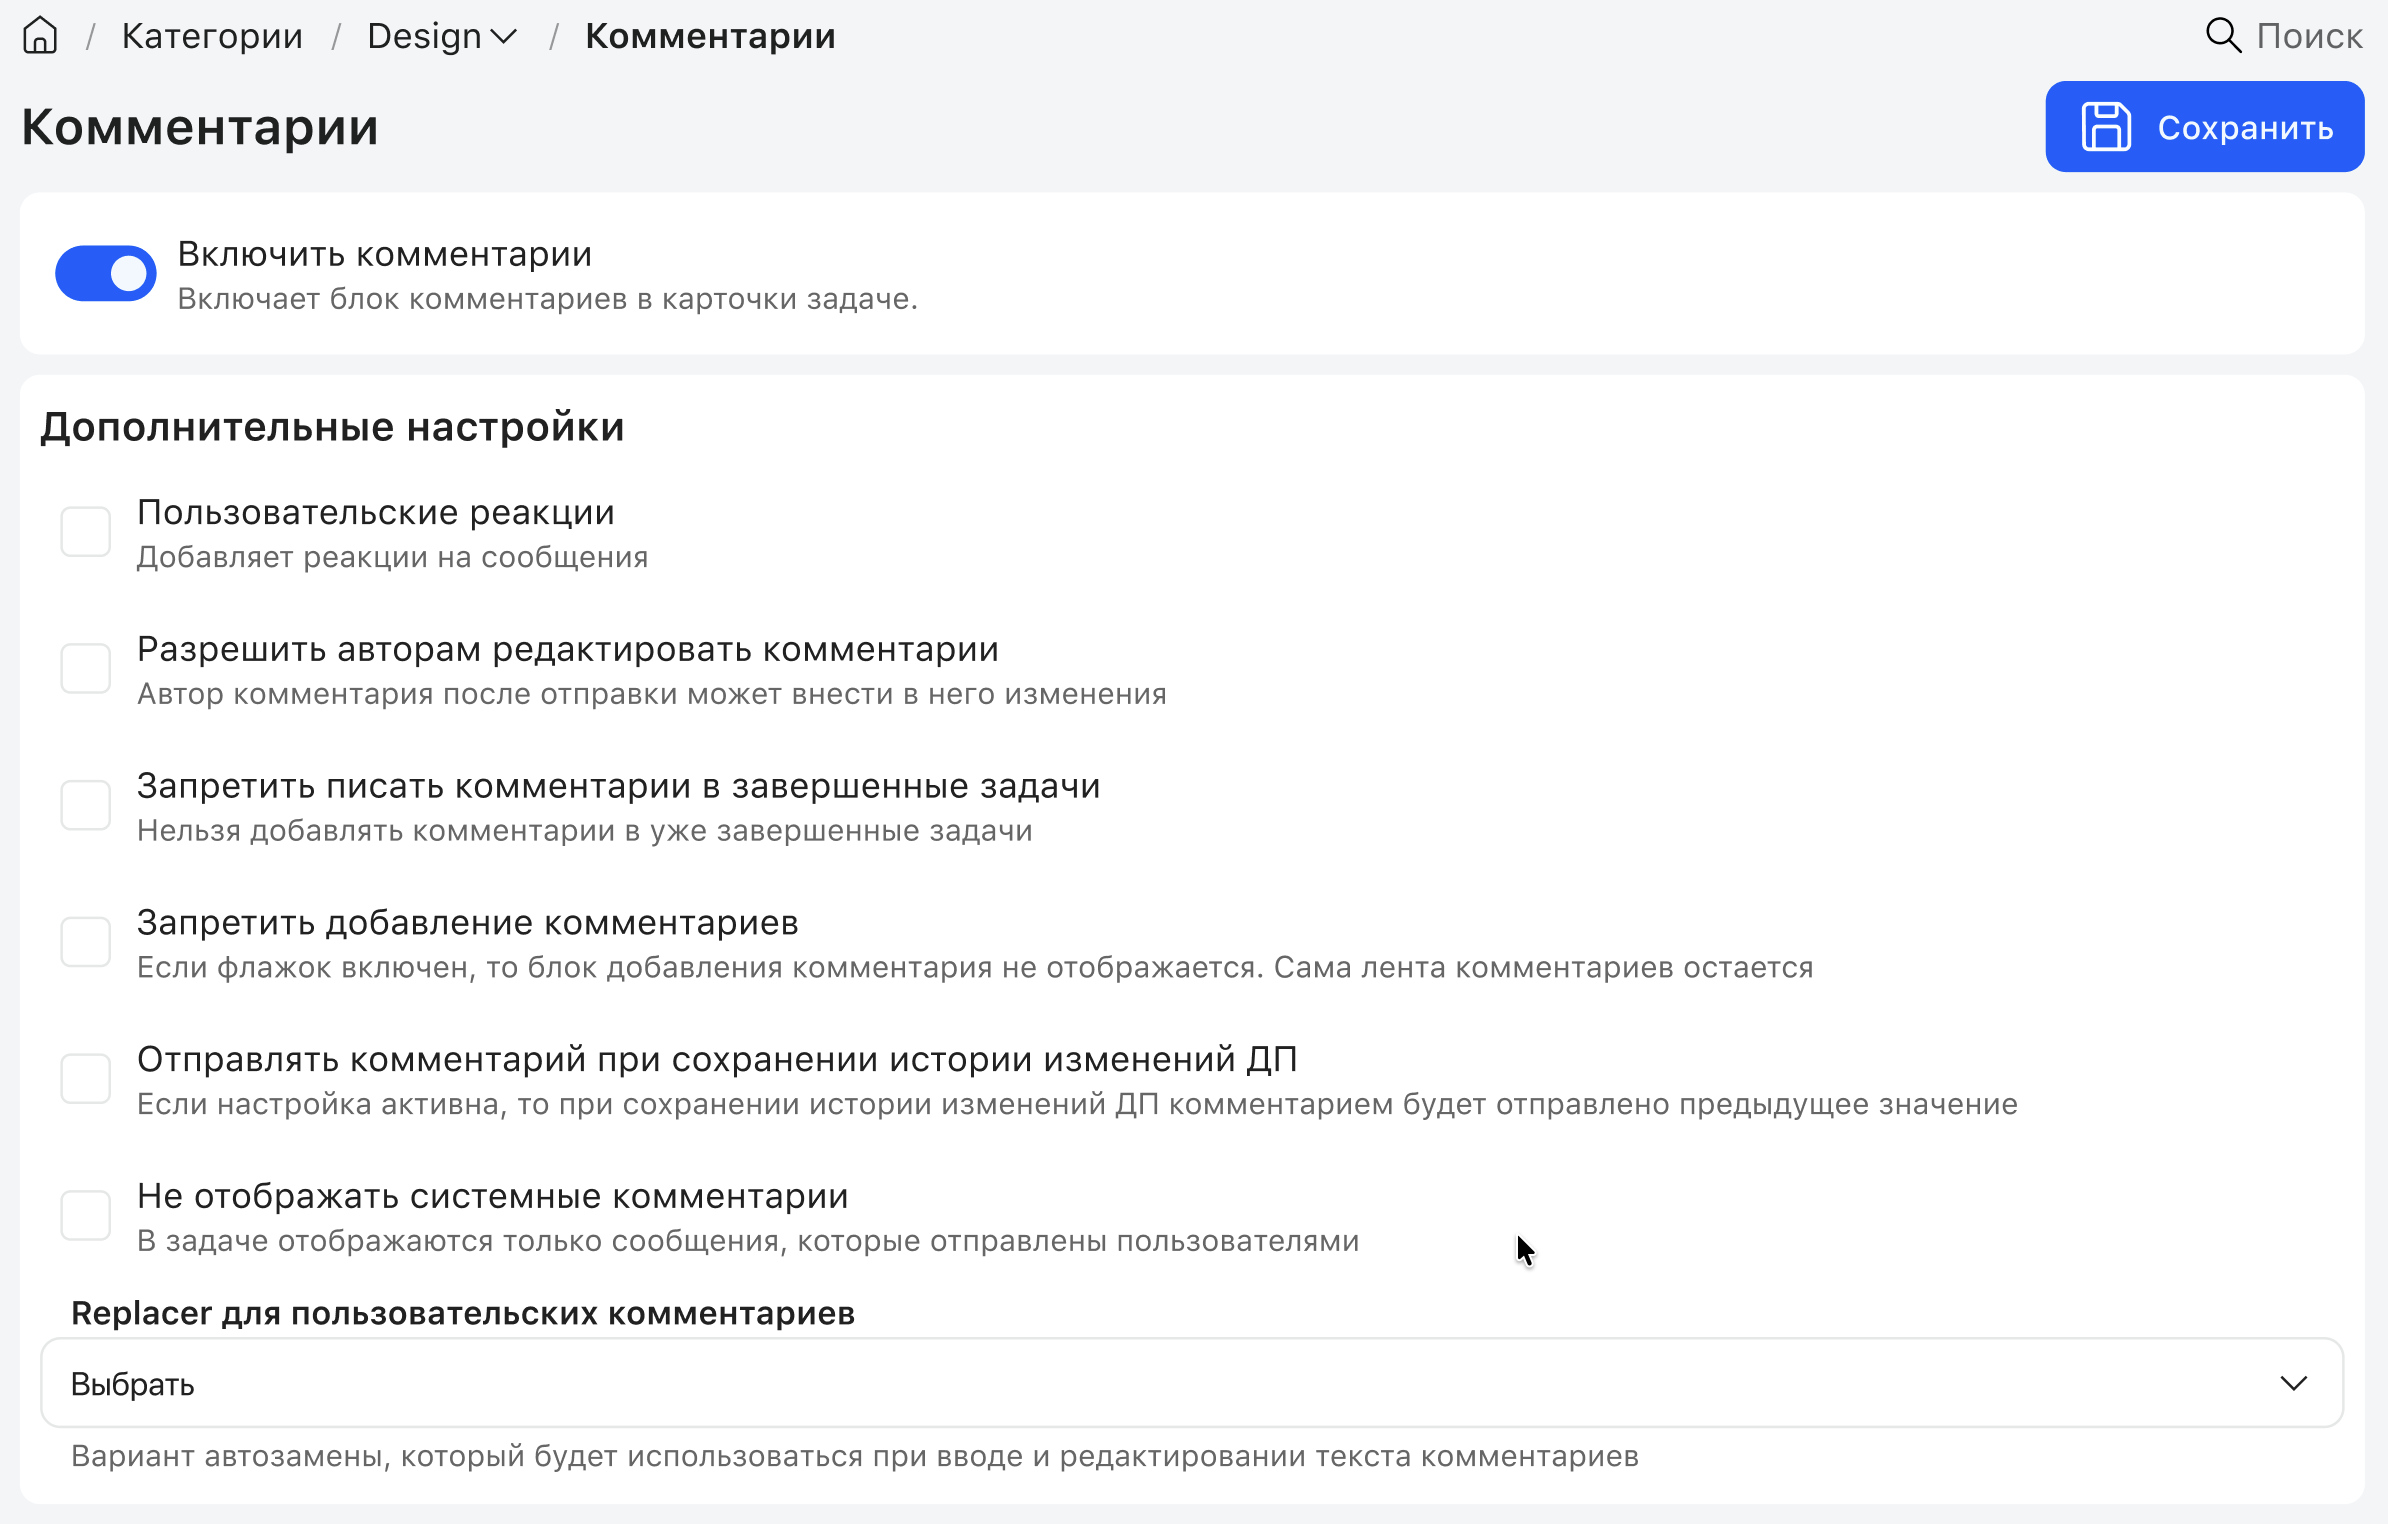Open search via the magnifier icon
The height and width of the screenshot is (1524, 2388).
[x=2224, y=35]
